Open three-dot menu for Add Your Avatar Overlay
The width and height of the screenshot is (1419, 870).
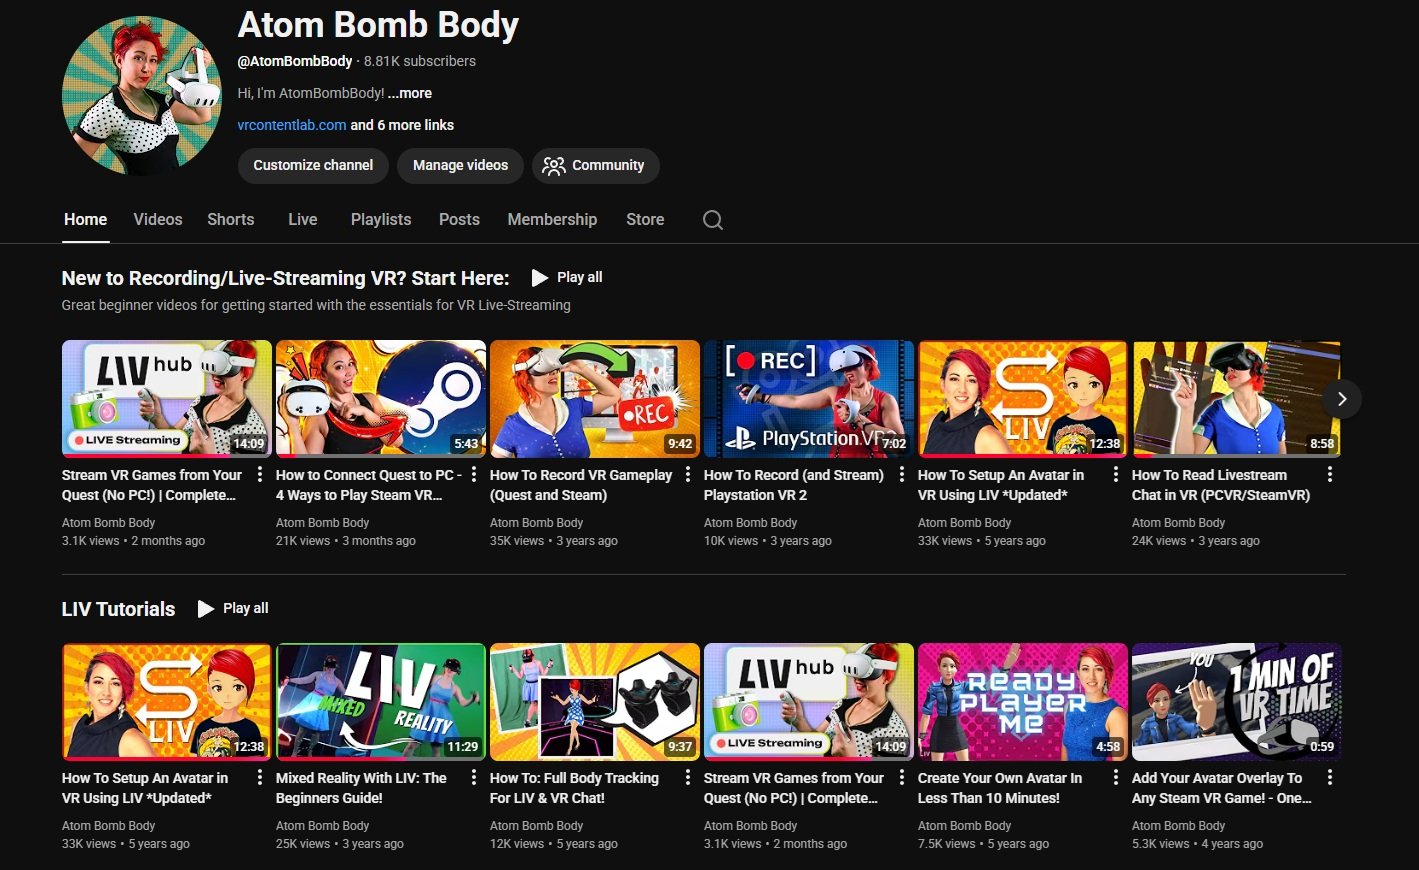(1330, 778)
